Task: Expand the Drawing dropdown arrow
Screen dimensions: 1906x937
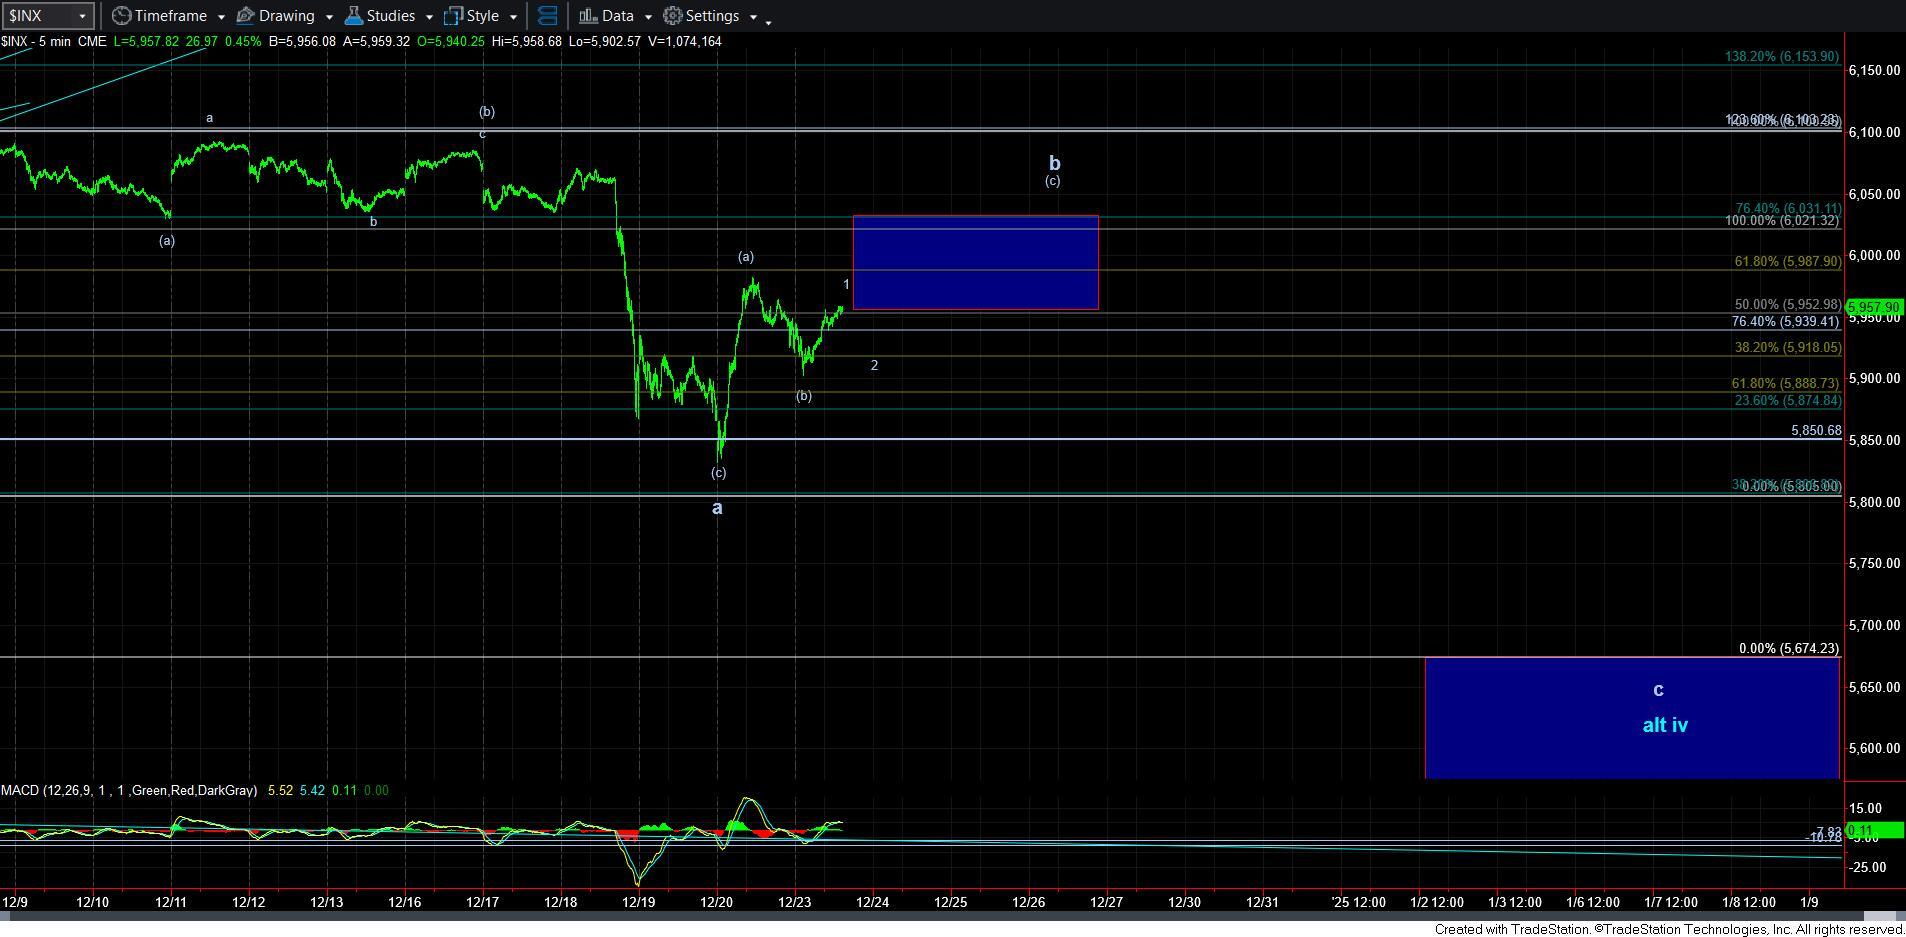Action: coord(328,17)
